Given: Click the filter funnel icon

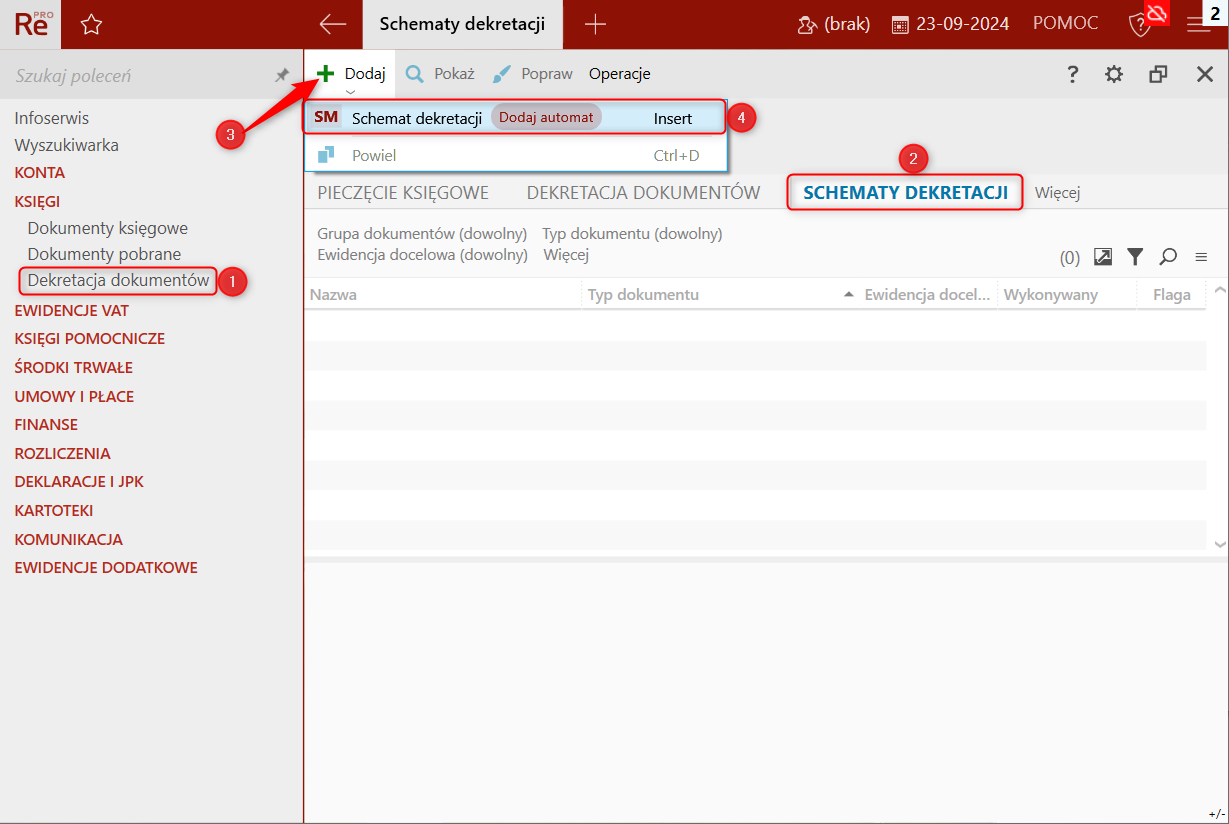Looking at the screenshot, I should coord(1135,257).
